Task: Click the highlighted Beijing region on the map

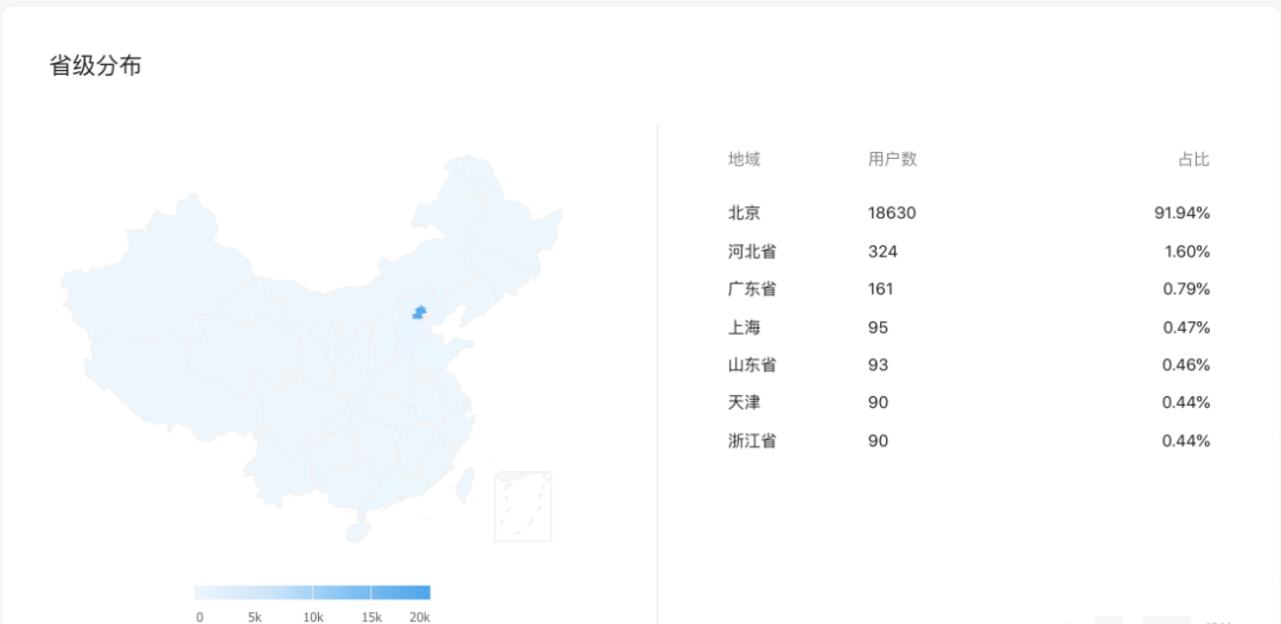Action: (x=419, y=313)
